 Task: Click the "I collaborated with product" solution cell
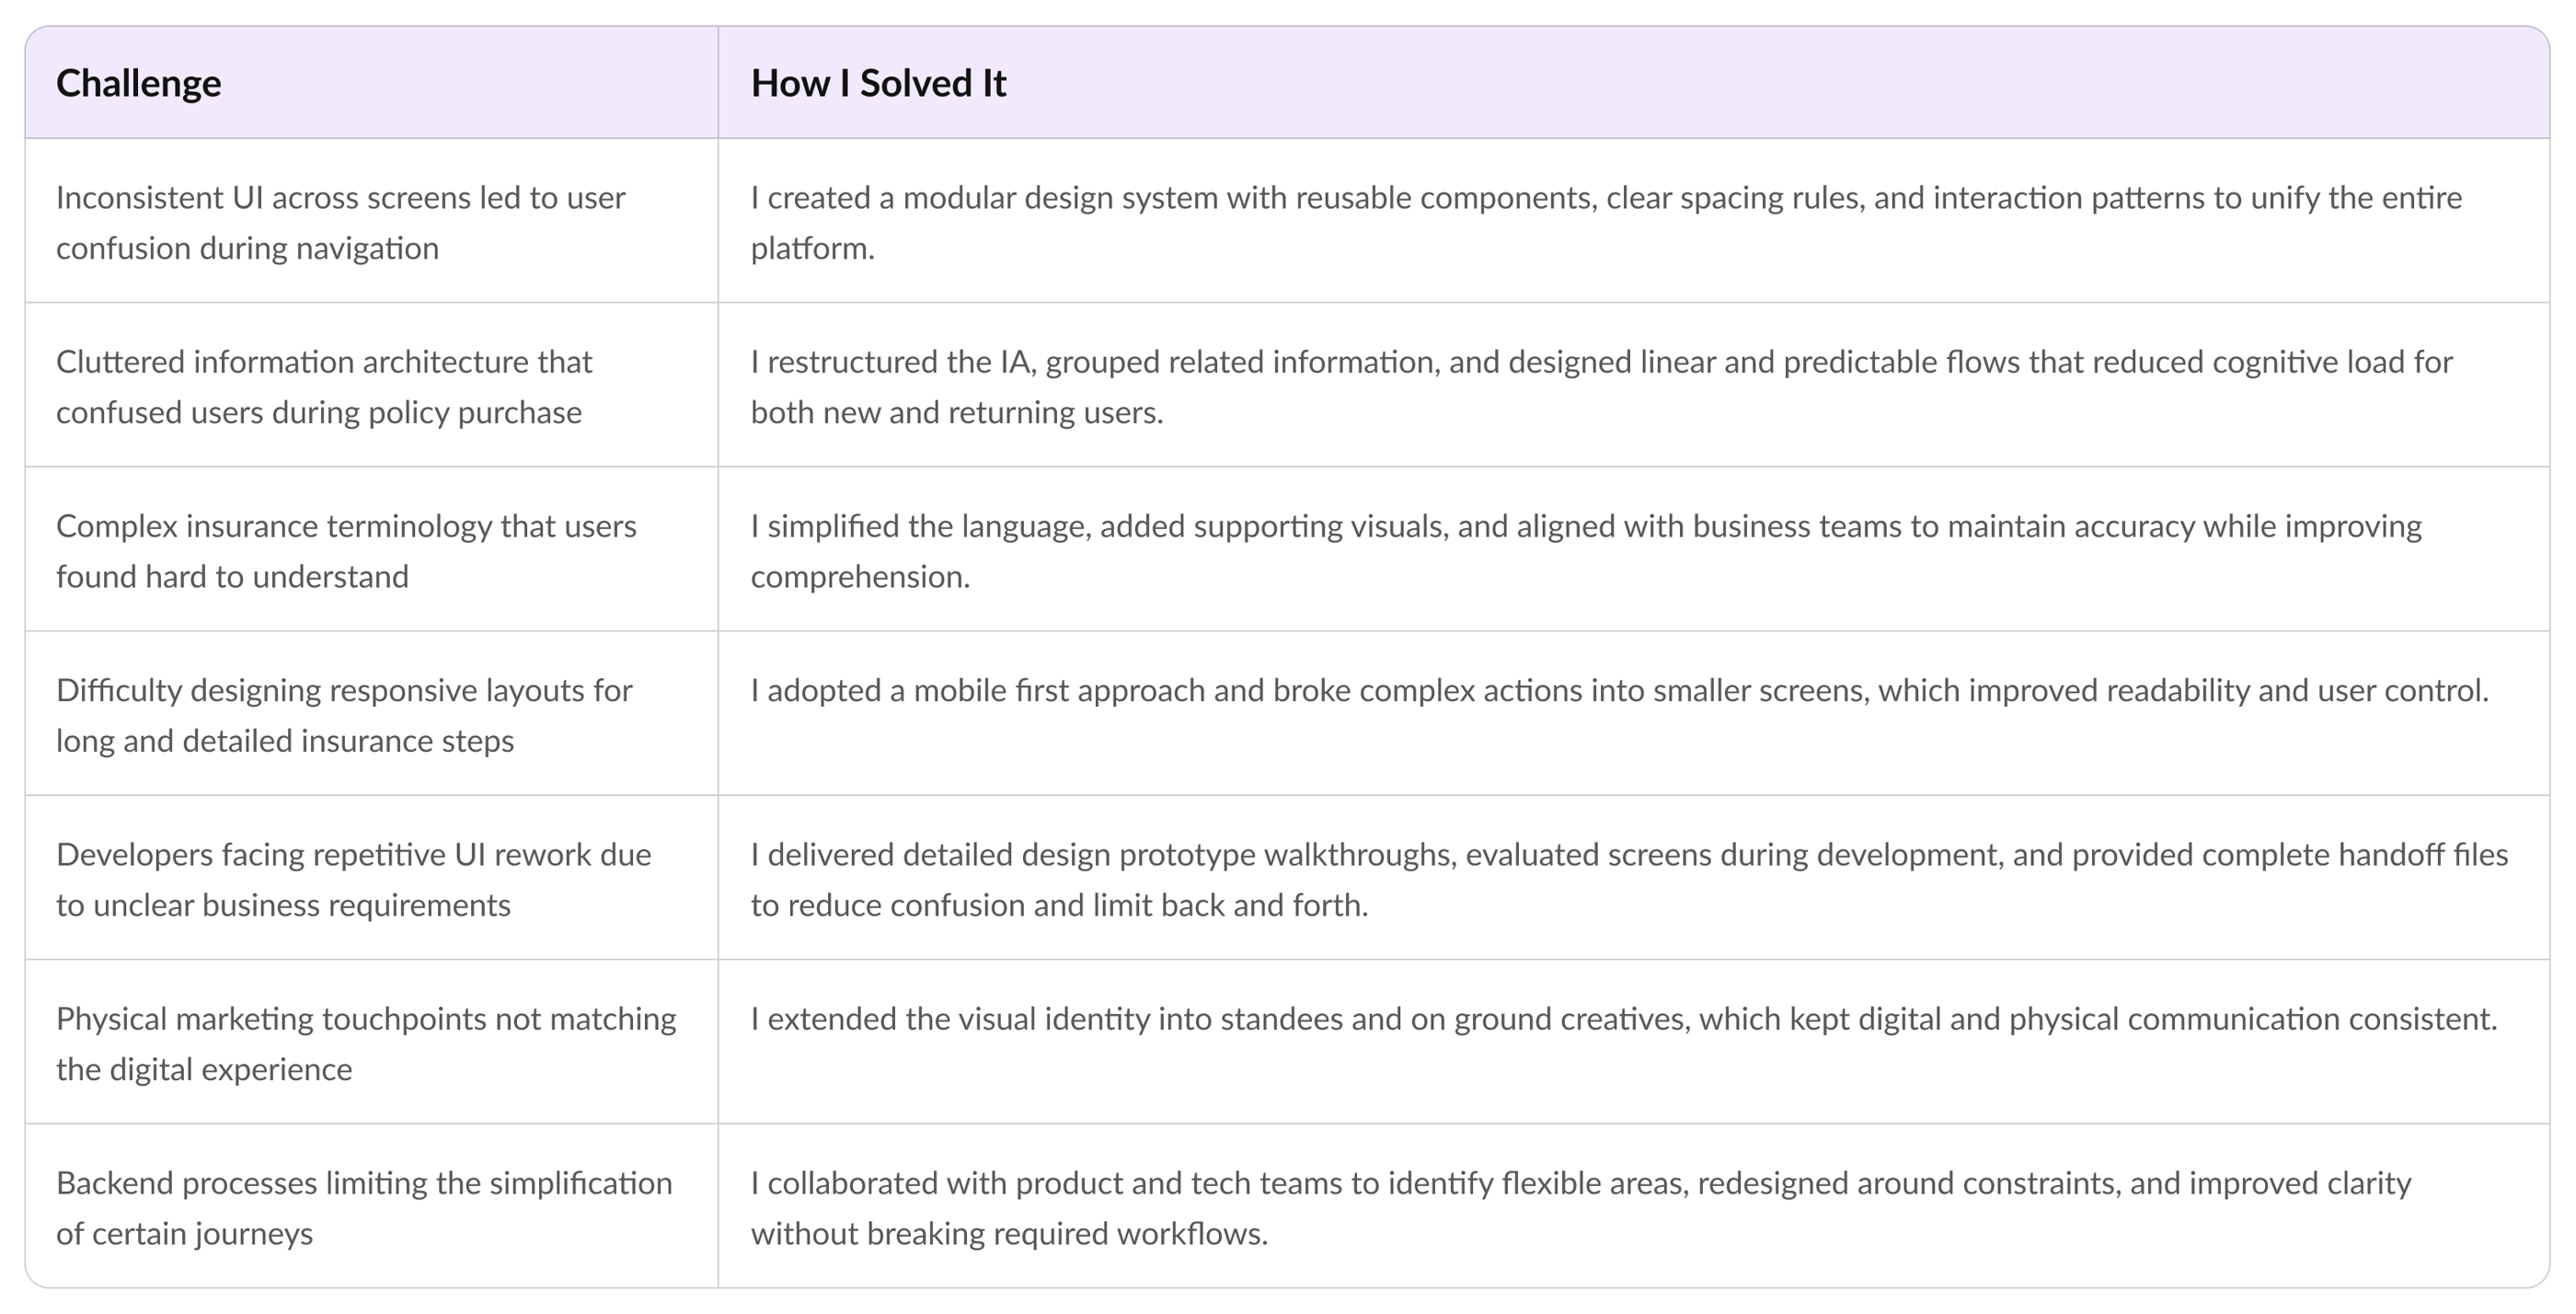click(1581, 1207)
